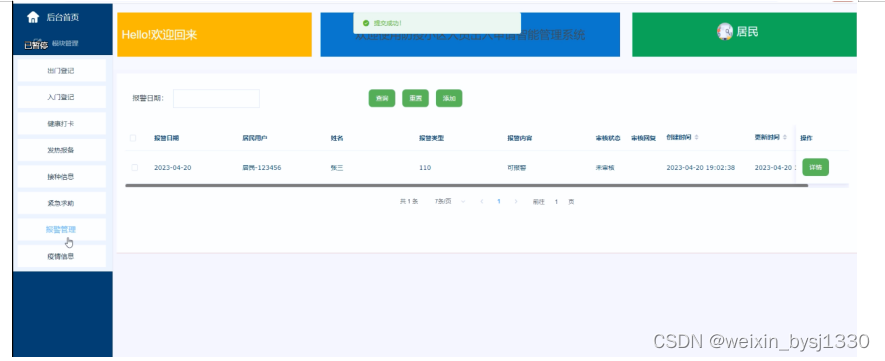The height and width of the screenshot is (361, 885).
Task: Tick the select-all checkbox in table header
Action: click(133, 138)
